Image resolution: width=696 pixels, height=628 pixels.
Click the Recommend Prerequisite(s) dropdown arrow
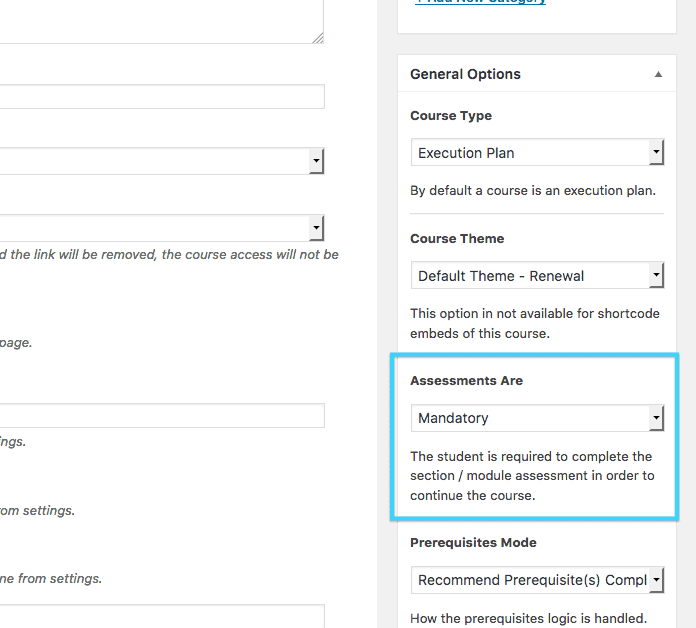656,580
